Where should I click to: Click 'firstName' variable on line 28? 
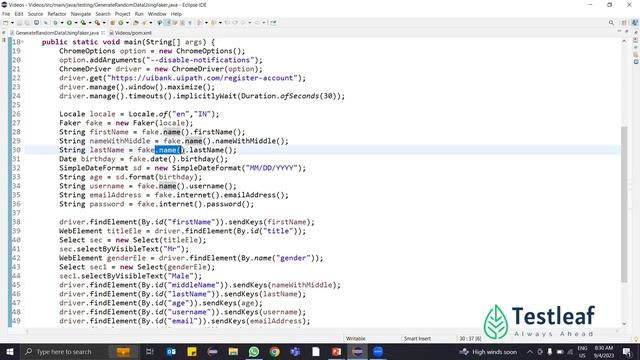point(109,132)
